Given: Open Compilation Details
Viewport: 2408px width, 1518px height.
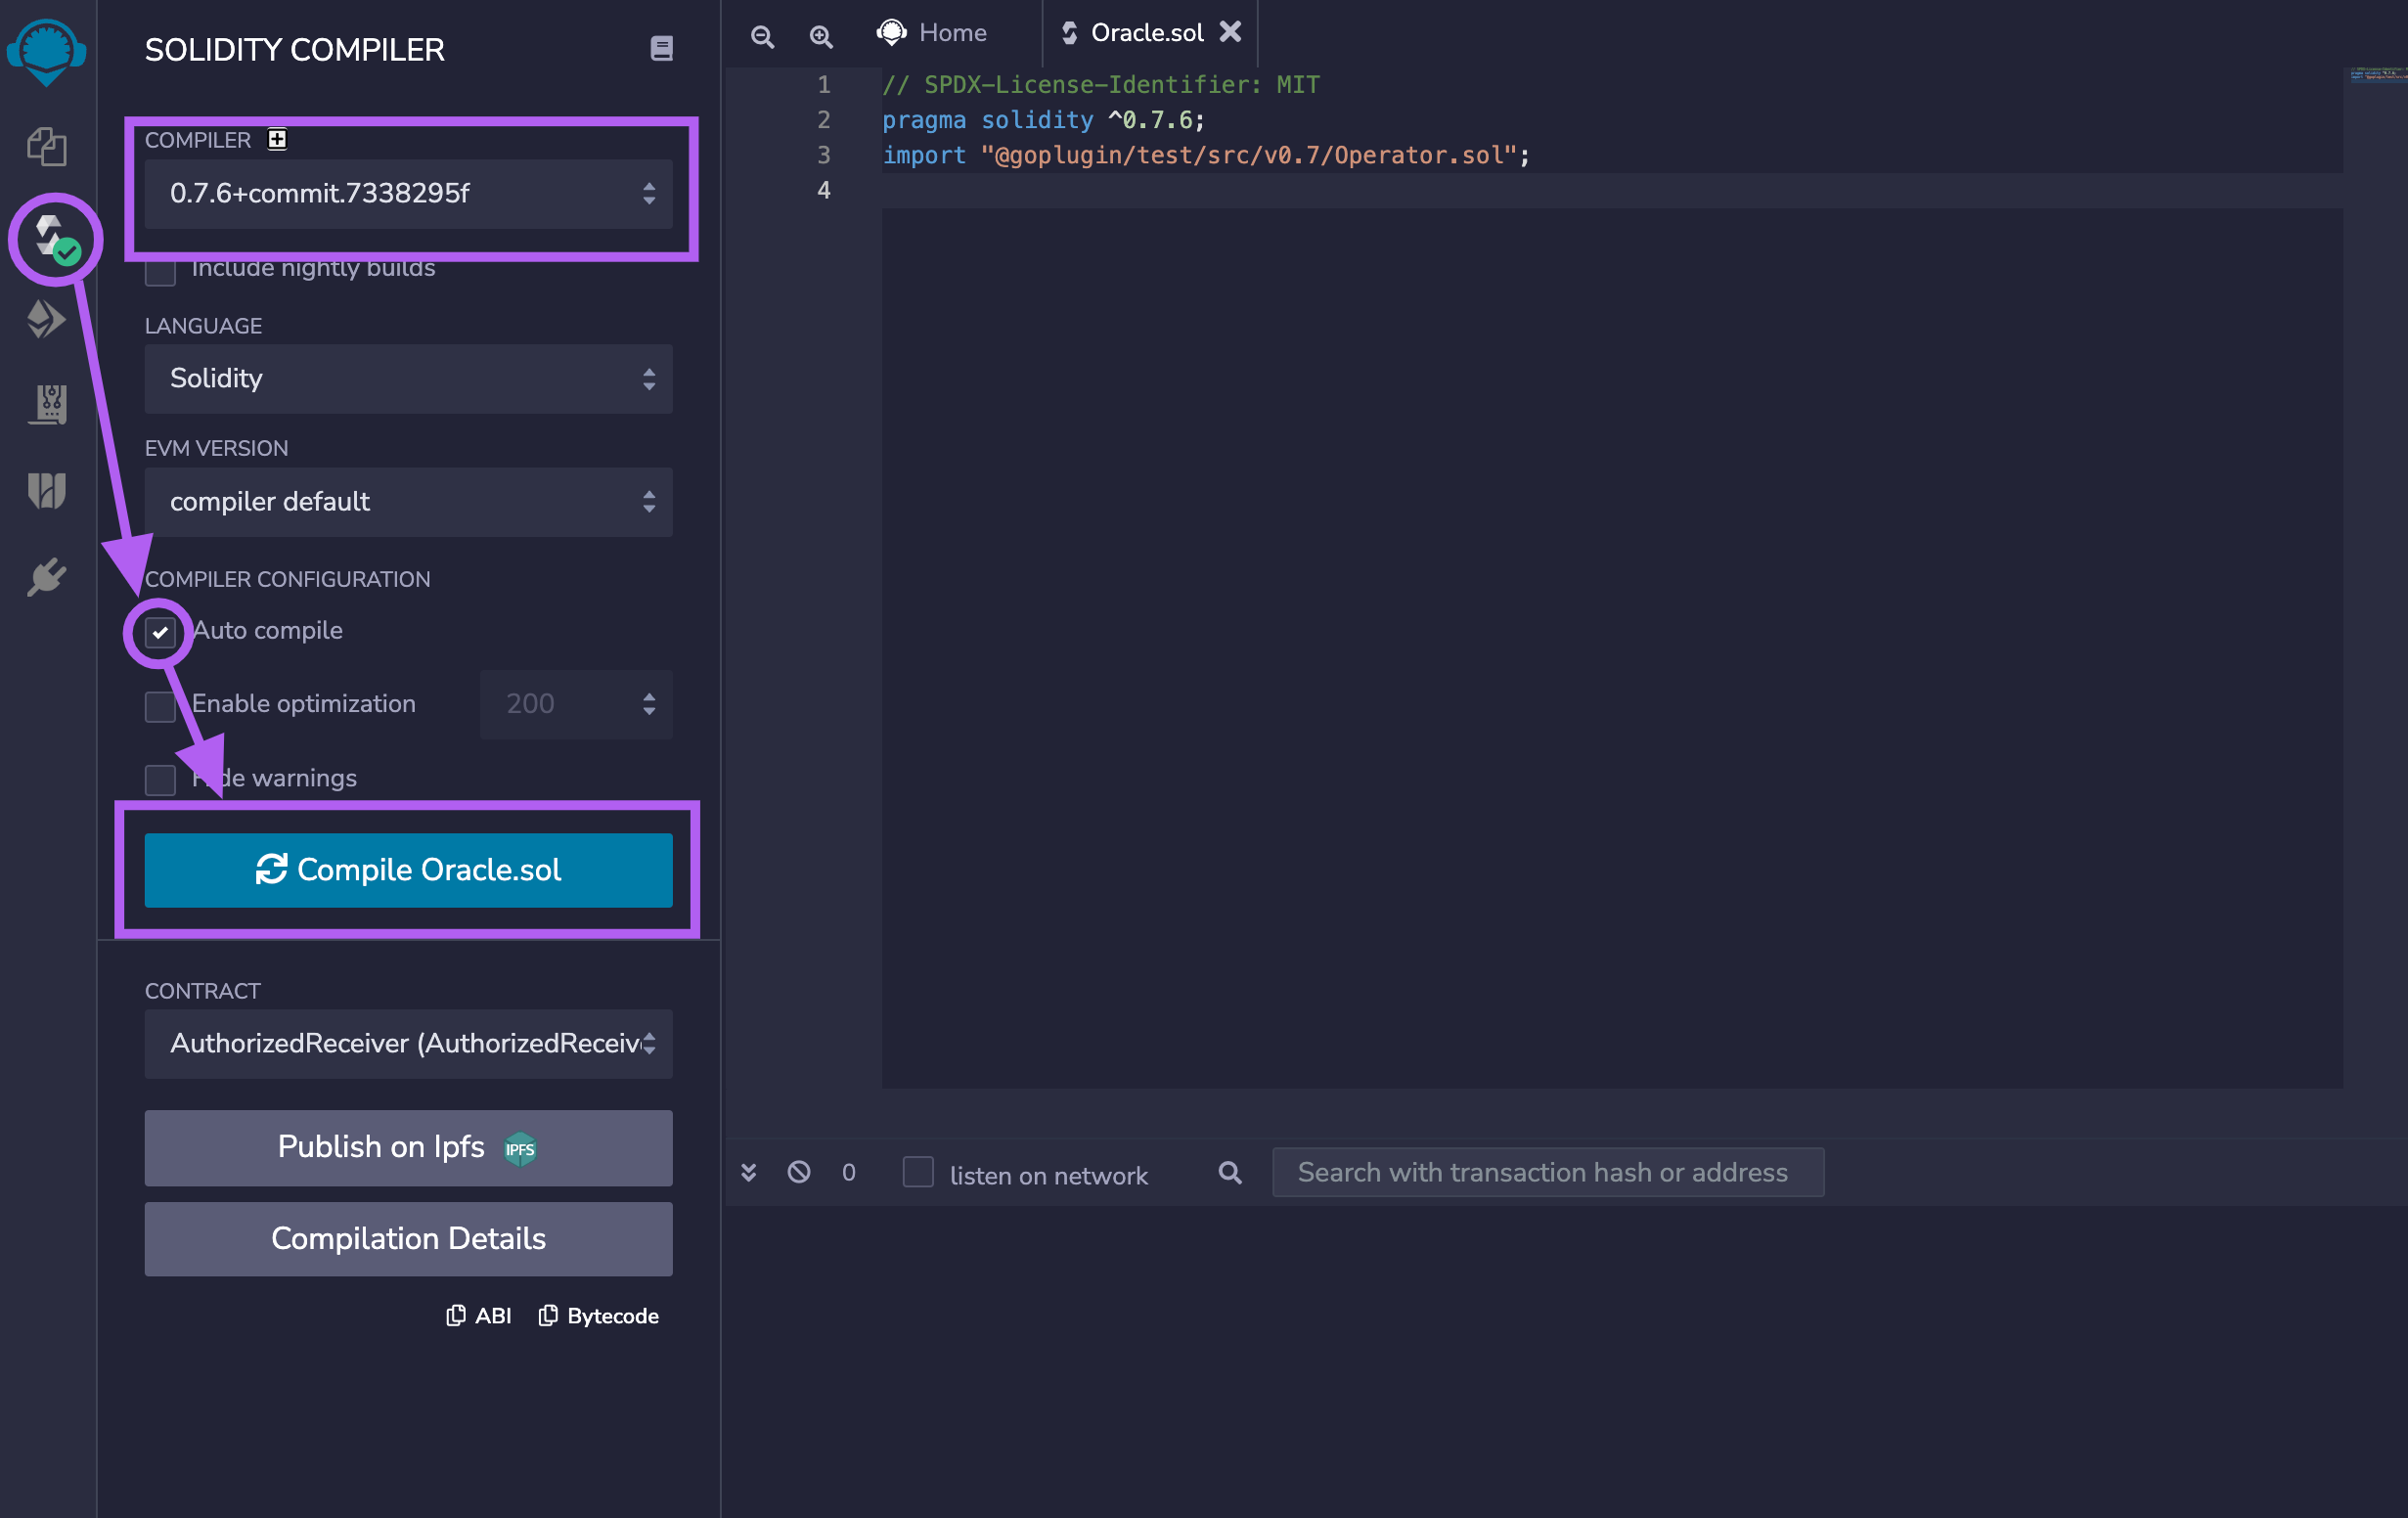Looking at the screenshot, I should click(x=407, y=1238).
